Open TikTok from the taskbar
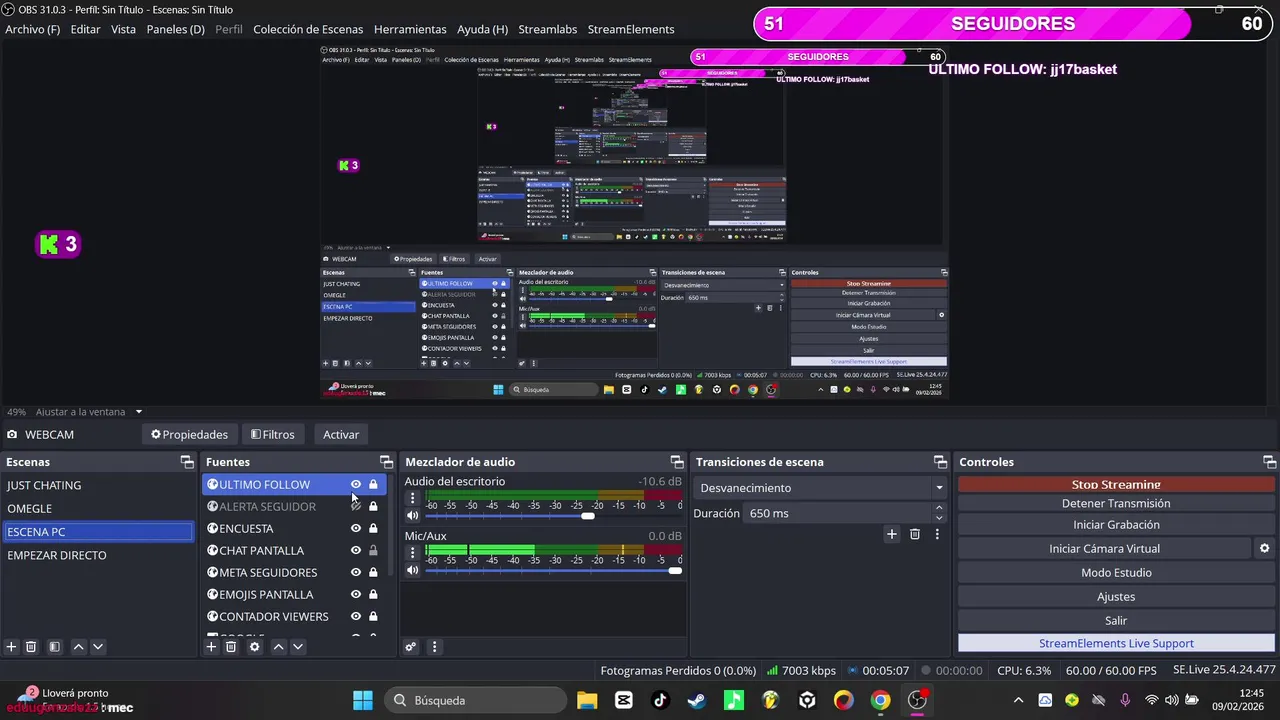Viewport: 1280px width, 720px height. [x=660, y=700]
